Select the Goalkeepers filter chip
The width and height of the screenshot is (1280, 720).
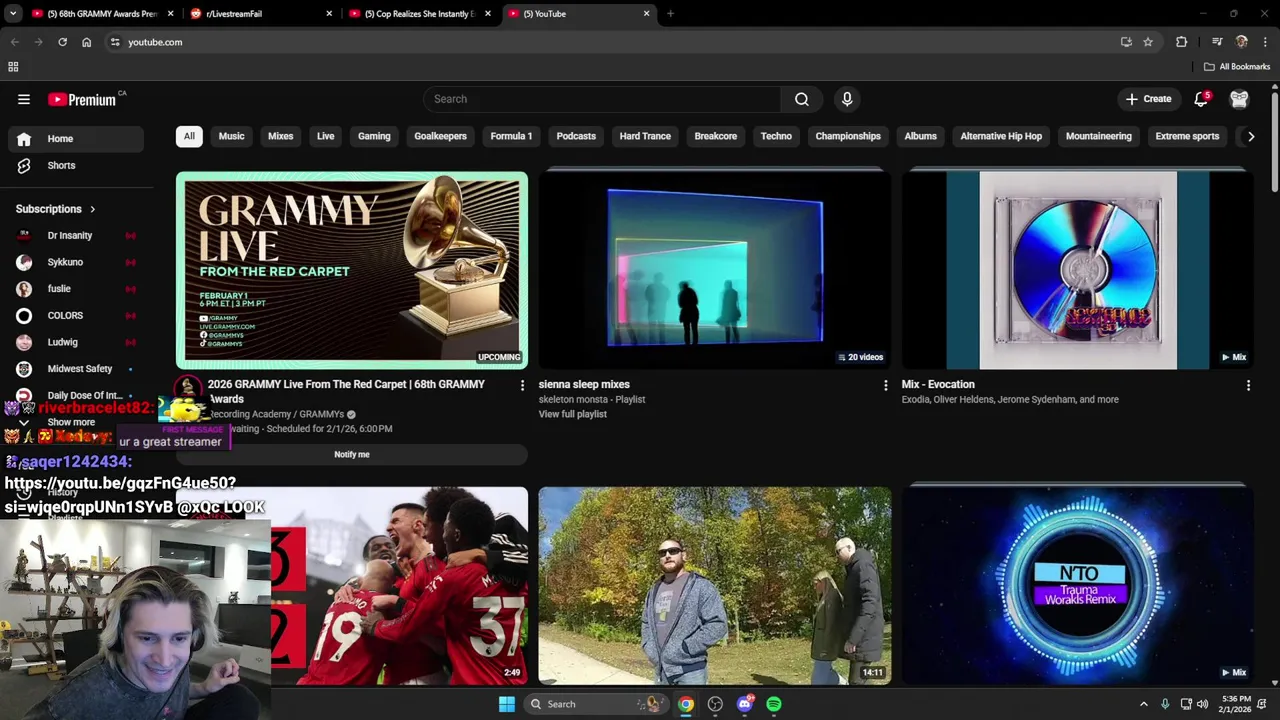tap(441, 136)
